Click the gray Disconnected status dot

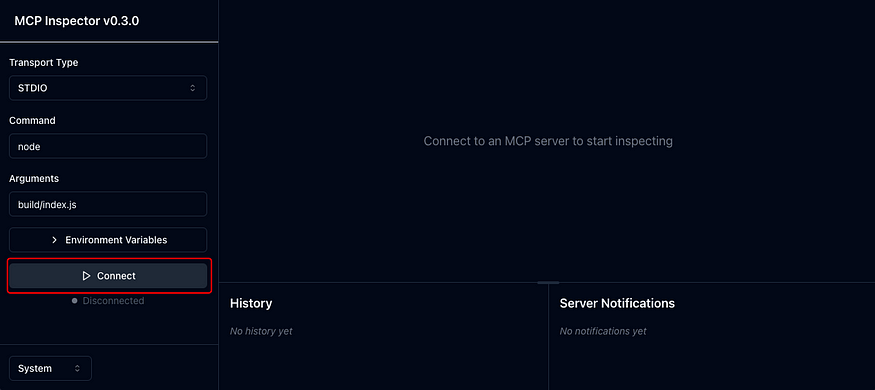74,301
